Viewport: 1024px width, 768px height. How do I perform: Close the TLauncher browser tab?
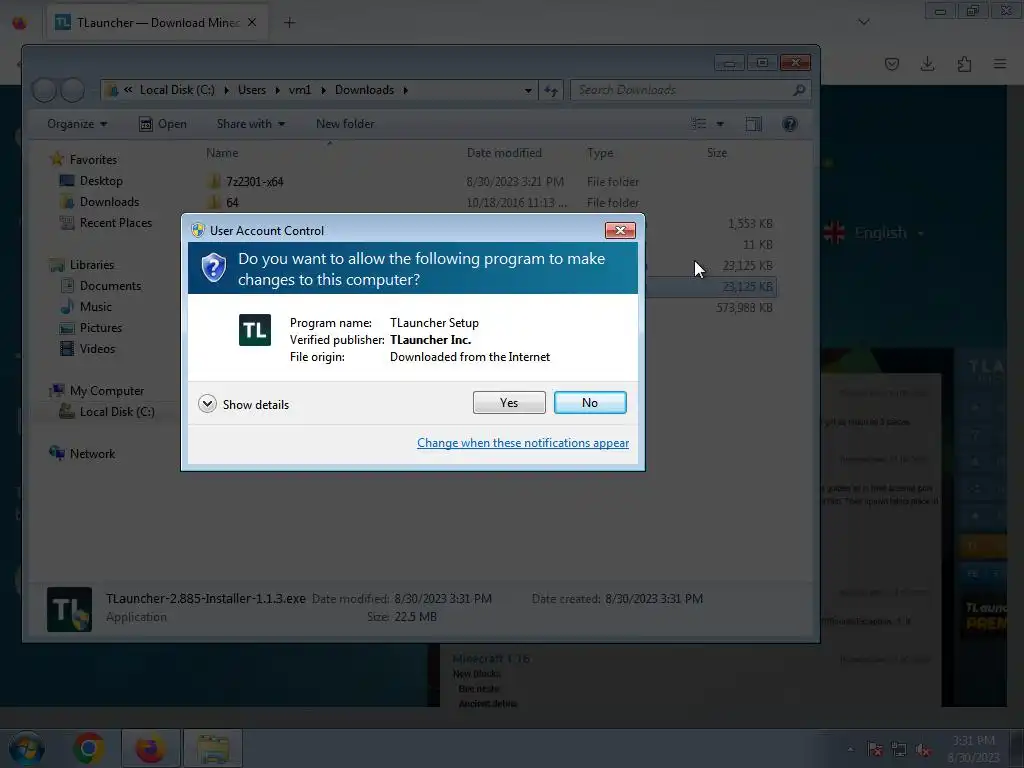[252, 22]
